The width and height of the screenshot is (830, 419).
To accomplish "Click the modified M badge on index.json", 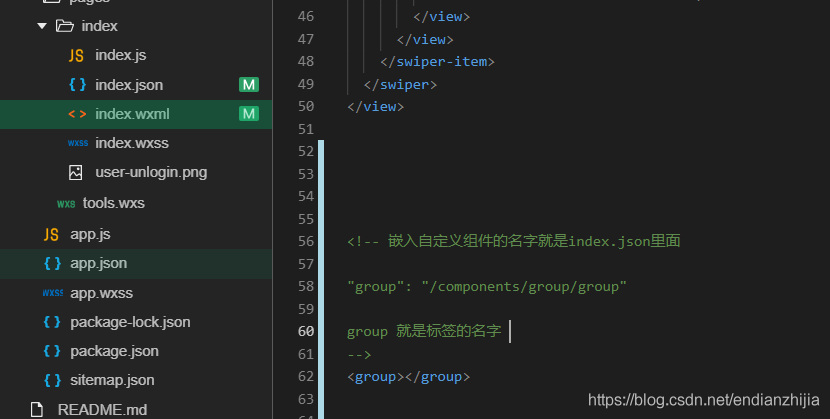I will point(249,85).
